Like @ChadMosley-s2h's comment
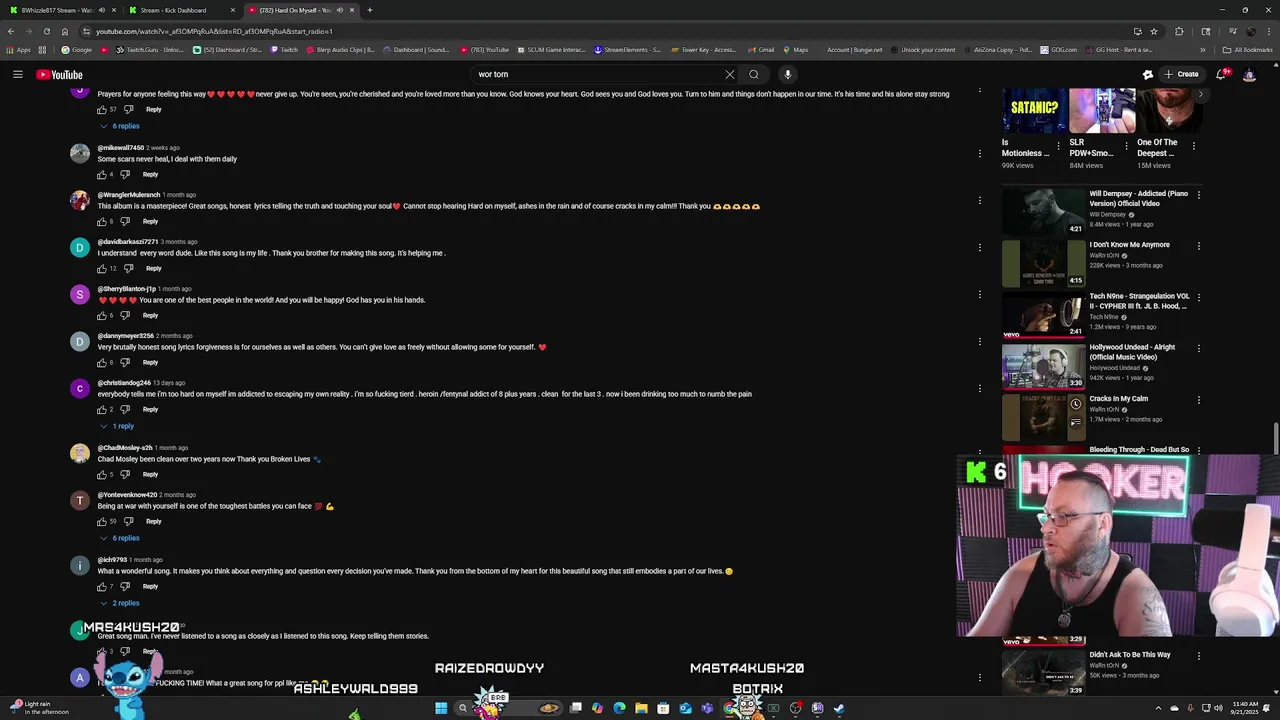The width and height of the screenshot is (1280, 720). tap(102, 474)
